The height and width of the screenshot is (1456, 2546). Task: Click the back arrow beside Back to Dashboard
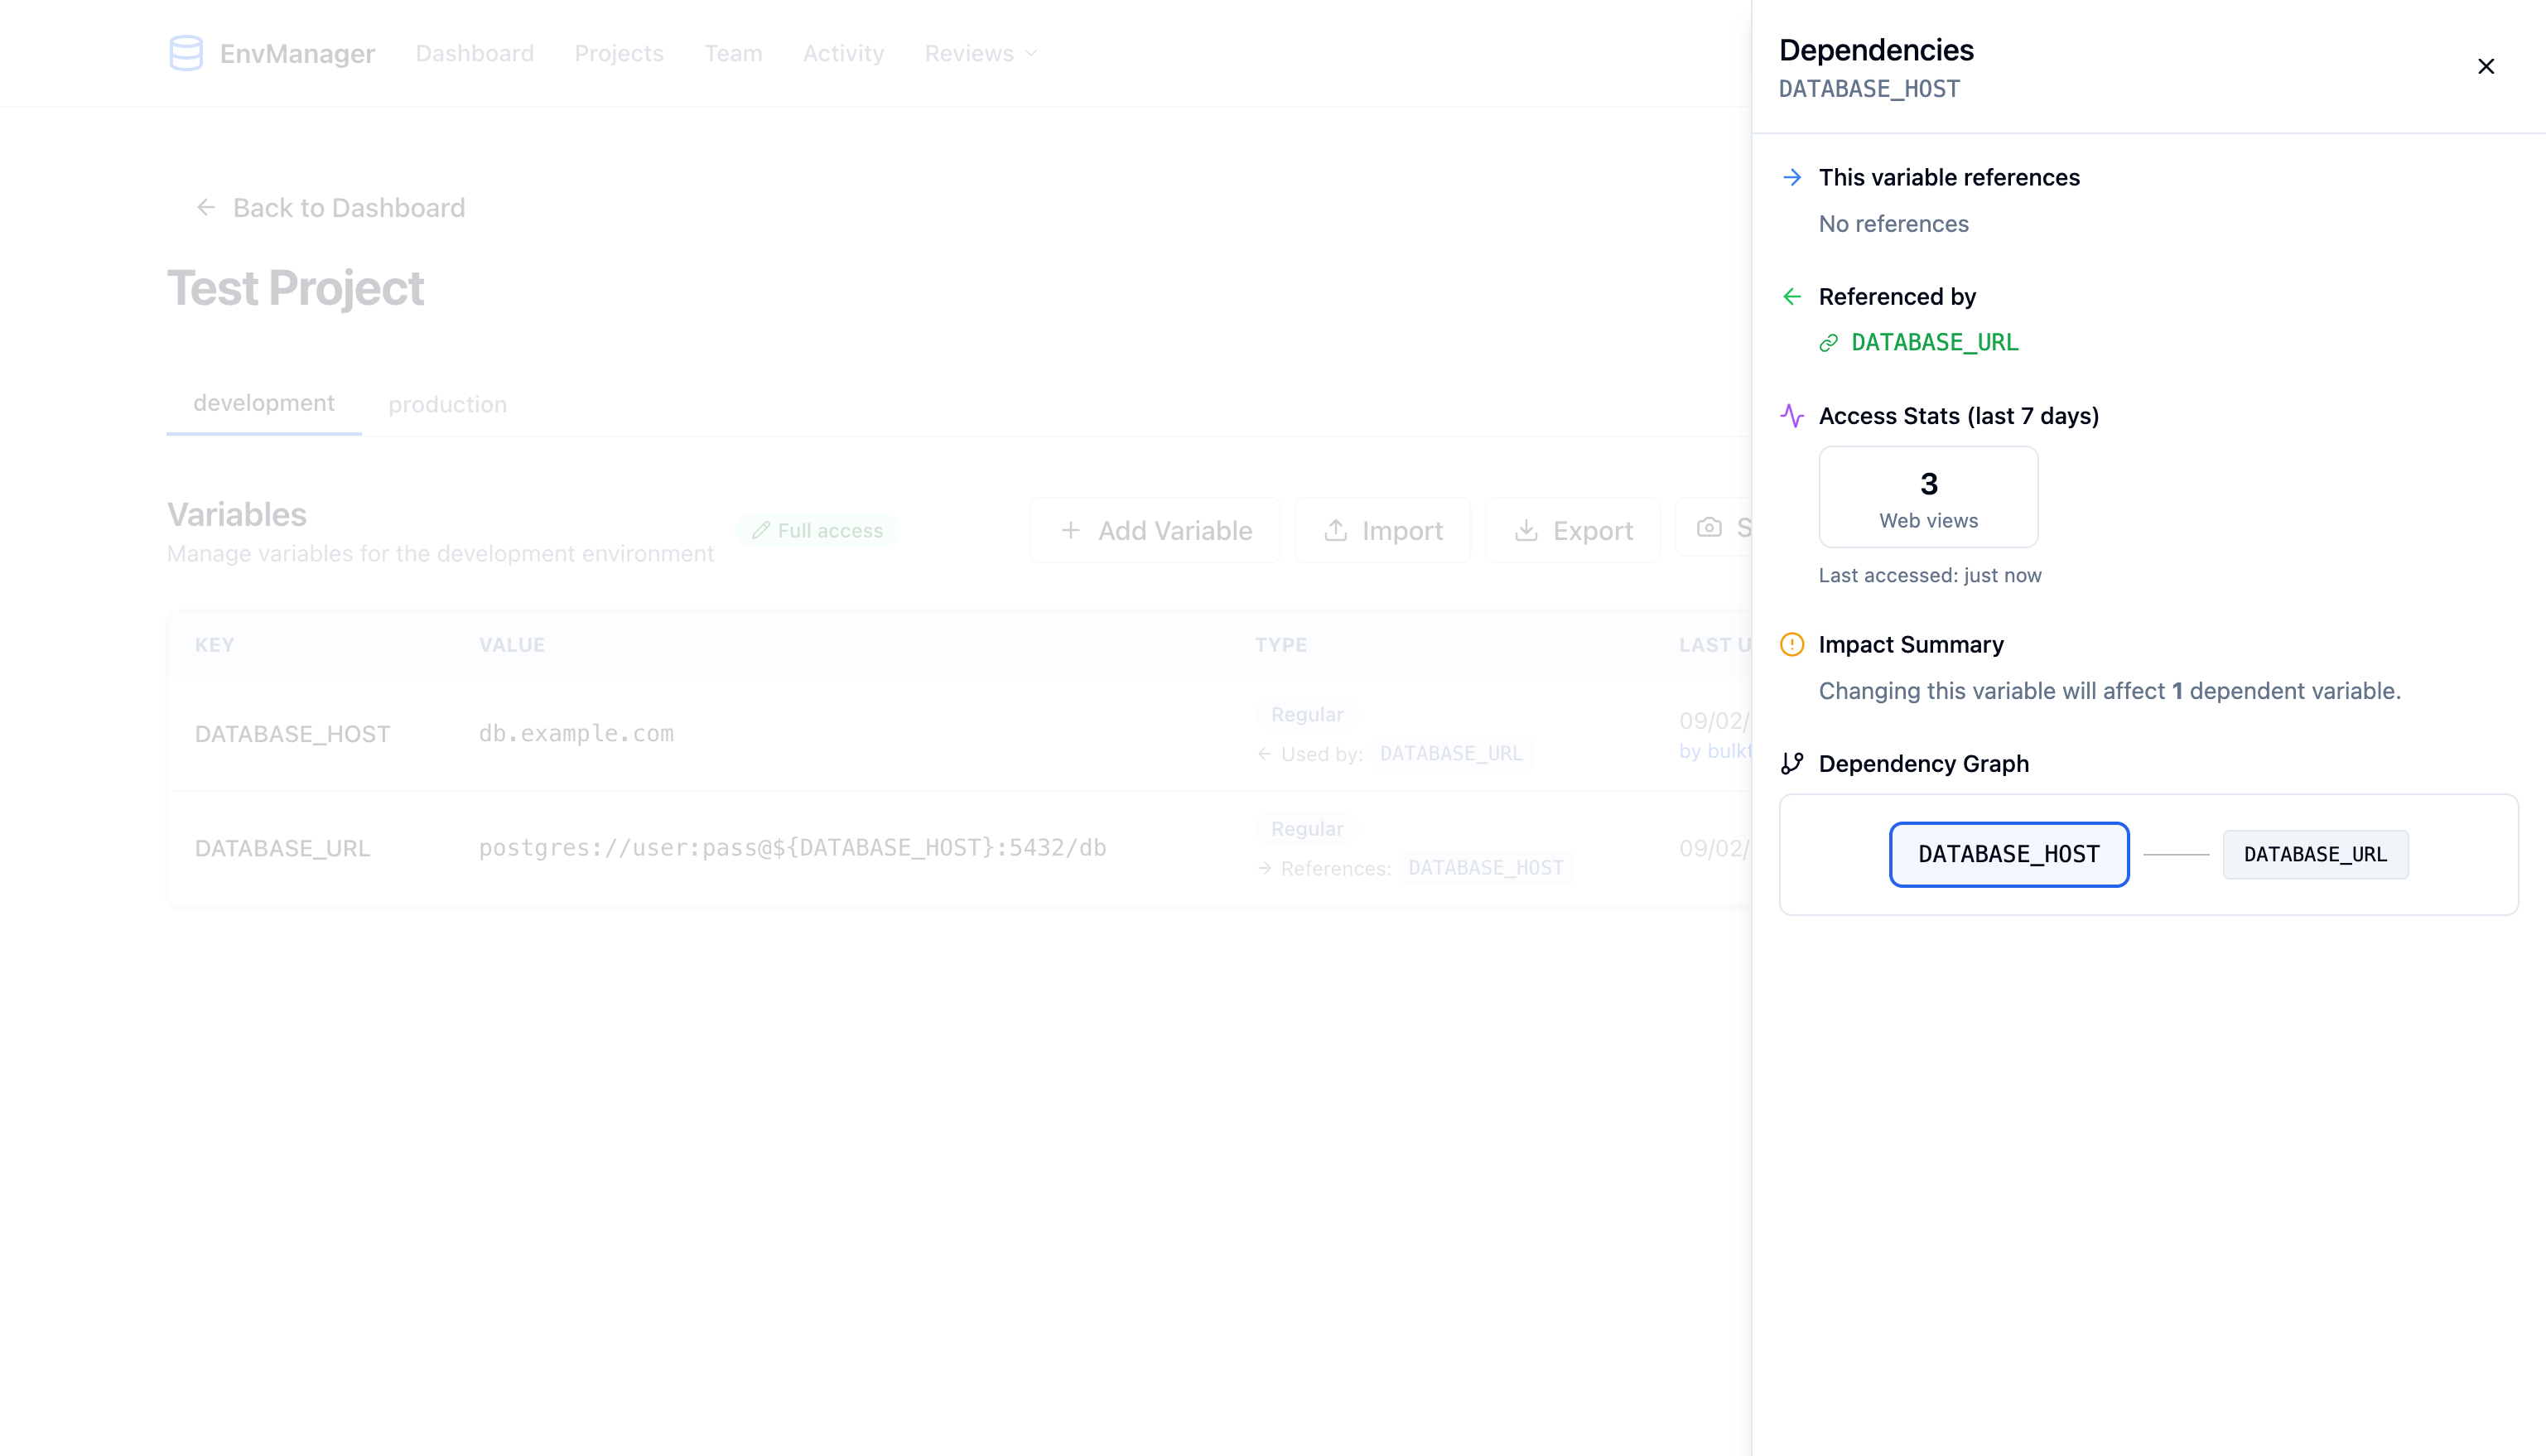point(205,207)
